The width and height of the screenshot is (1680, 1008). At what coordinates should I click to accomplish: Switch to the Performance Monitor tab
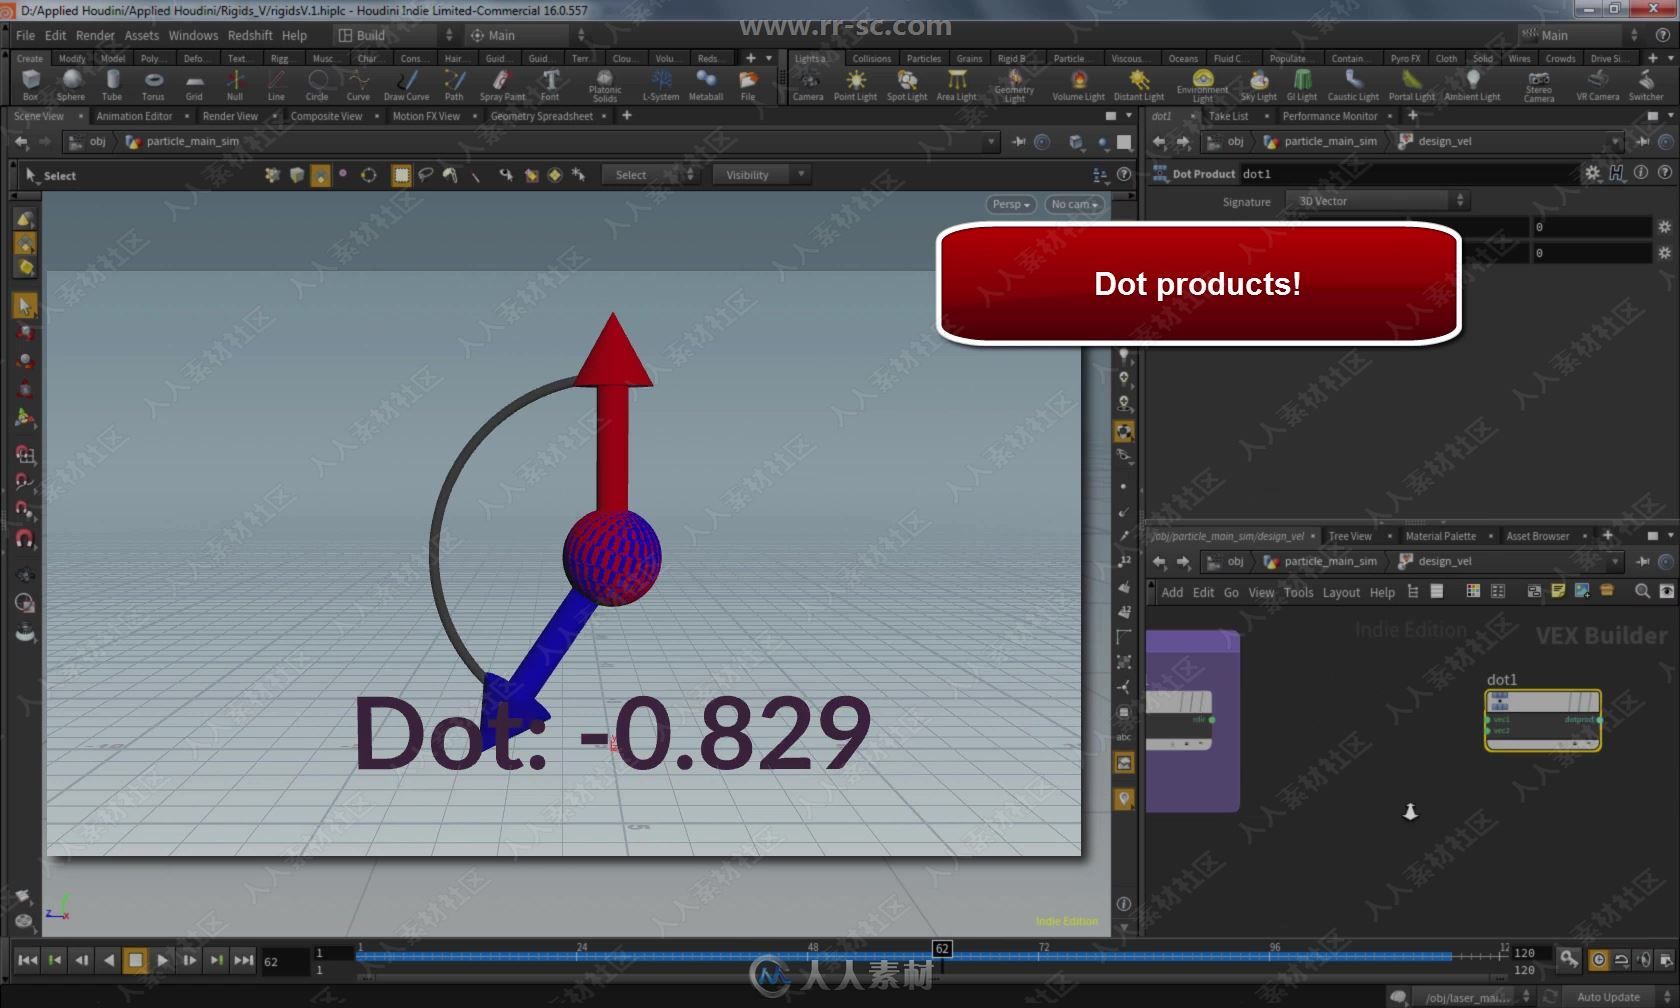(x=1330, y=116)
